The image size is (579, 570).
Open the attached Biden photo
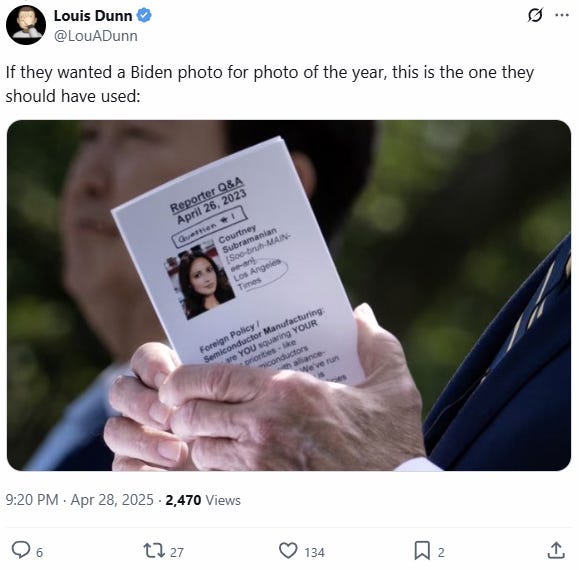click(x=289, y=295)
